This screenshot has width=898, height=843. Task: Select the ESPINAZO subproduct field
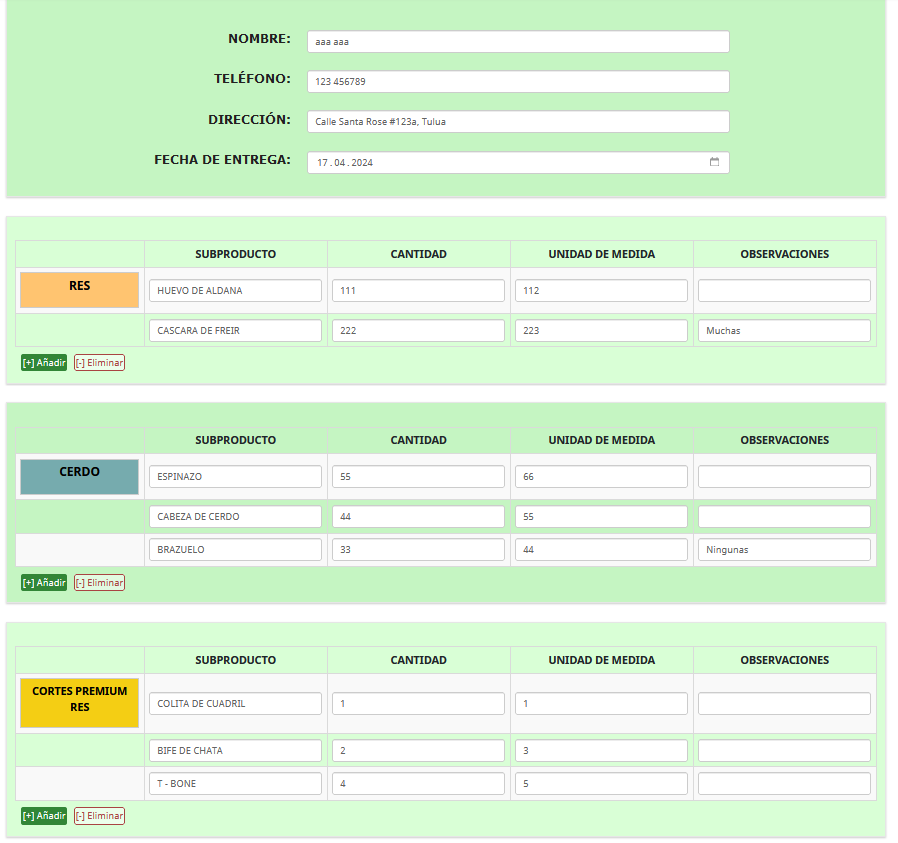click(235, 477)
